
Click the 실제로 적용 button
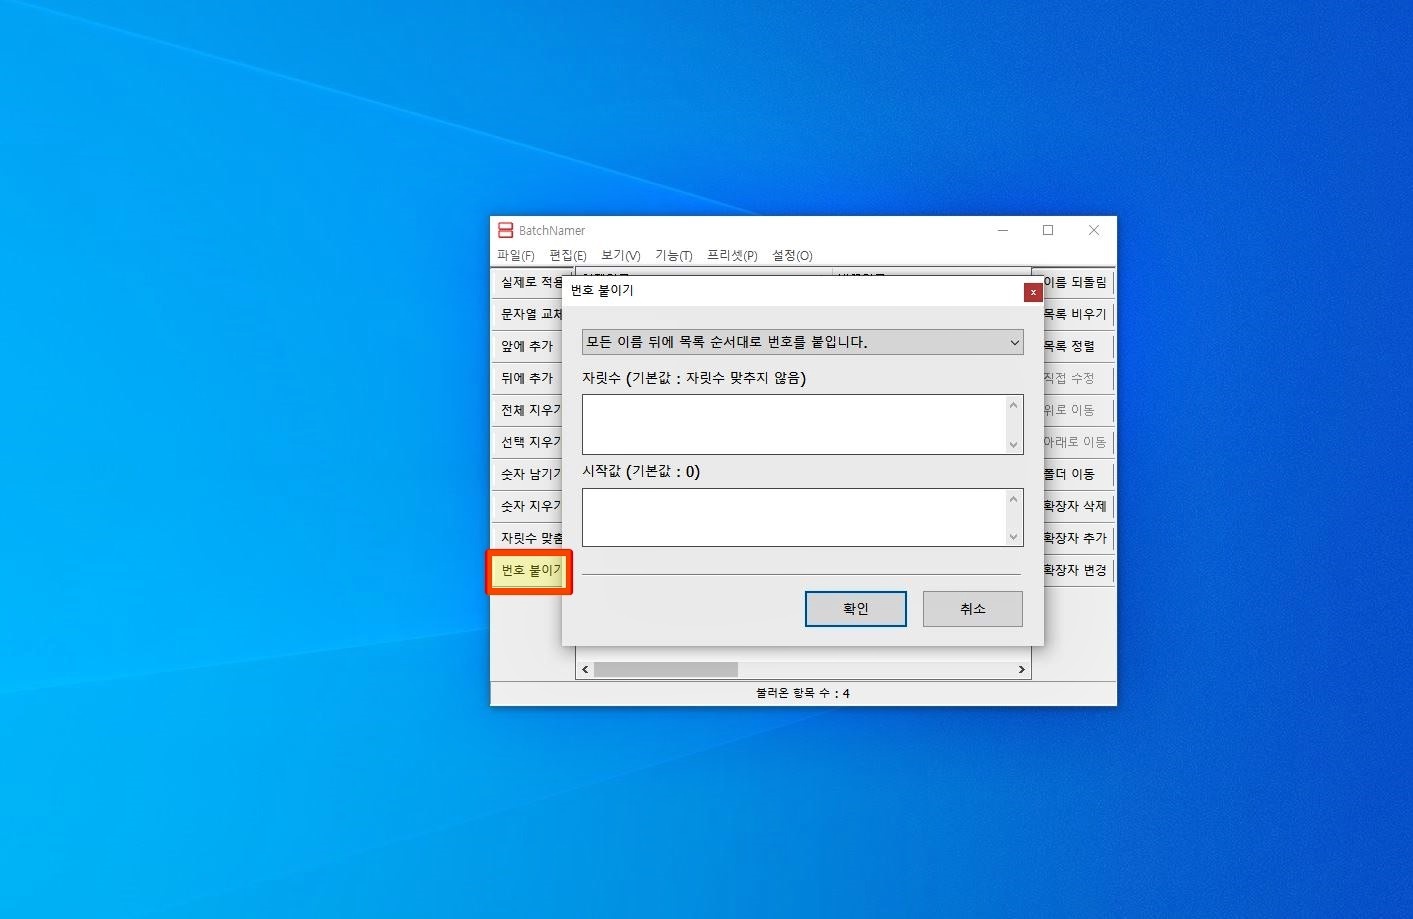click(528, 282)
